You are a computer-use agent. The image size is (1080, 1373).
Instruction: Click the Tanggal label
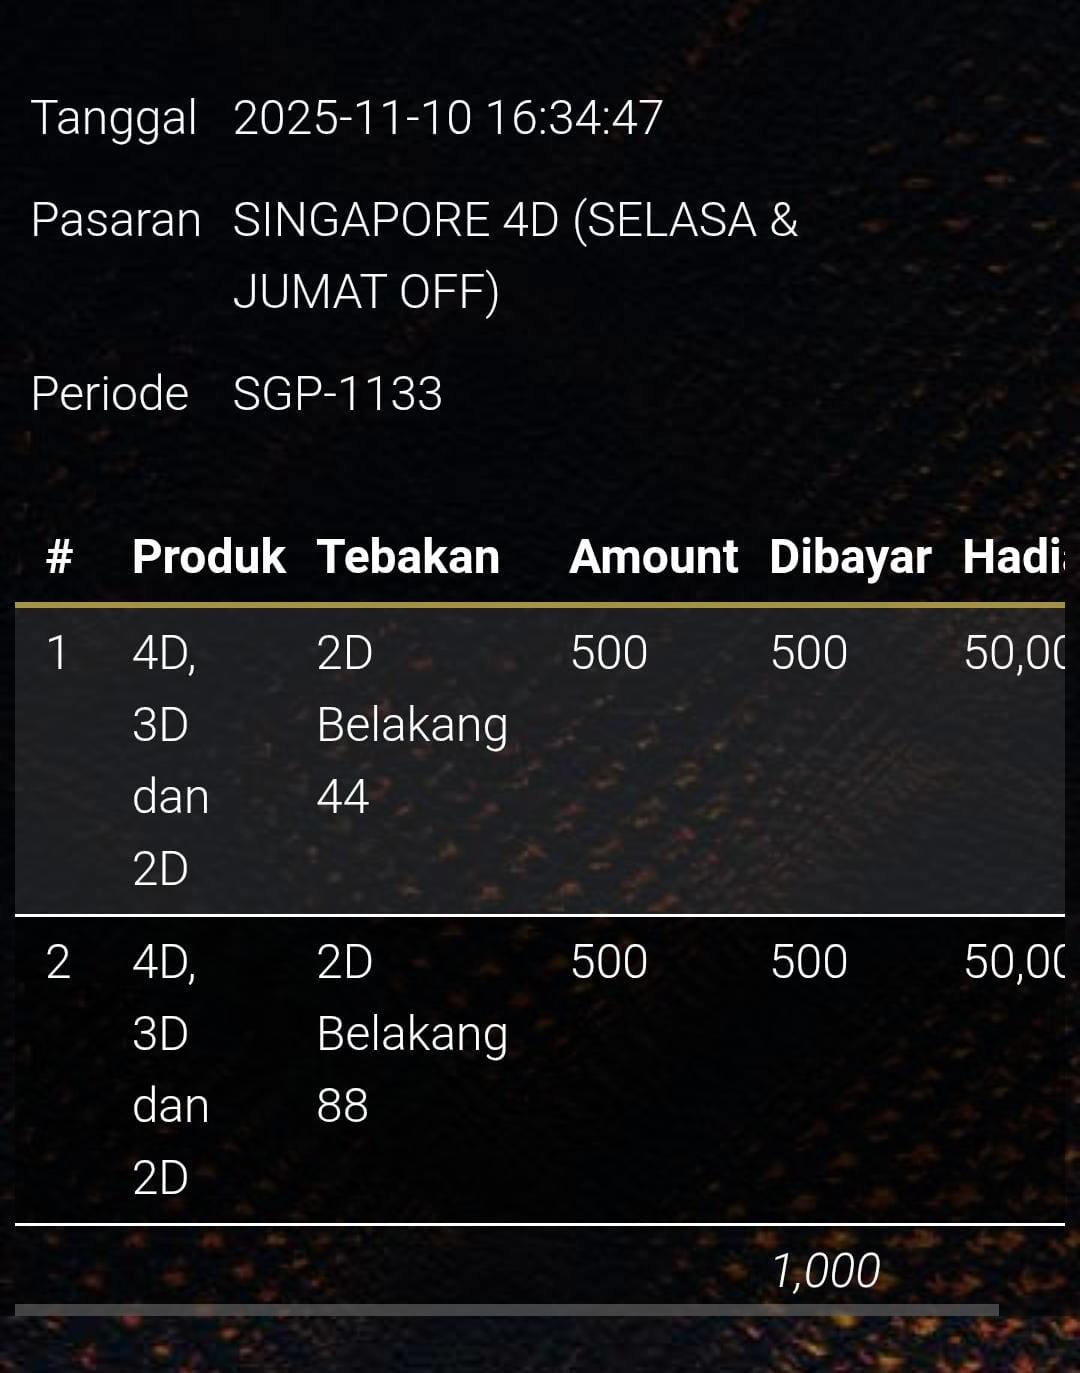[114, 118]
